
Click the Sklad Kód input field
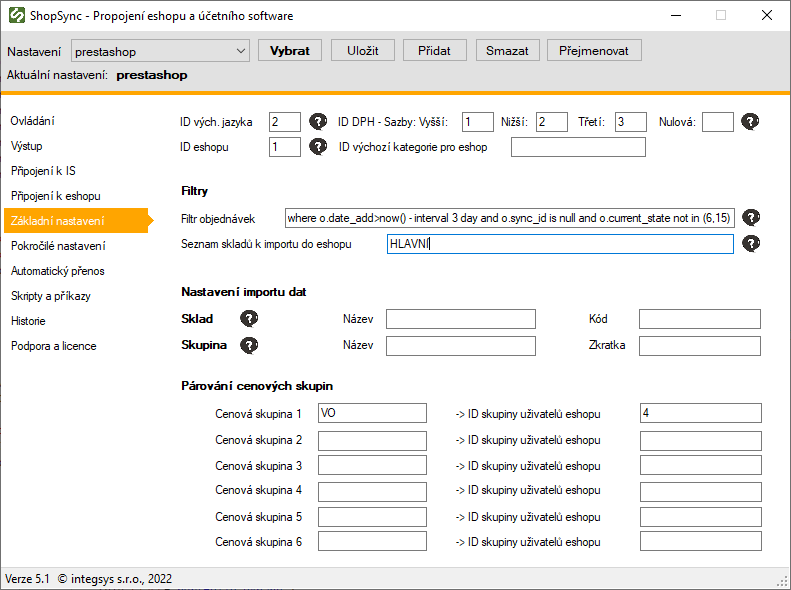pos(699,319)
